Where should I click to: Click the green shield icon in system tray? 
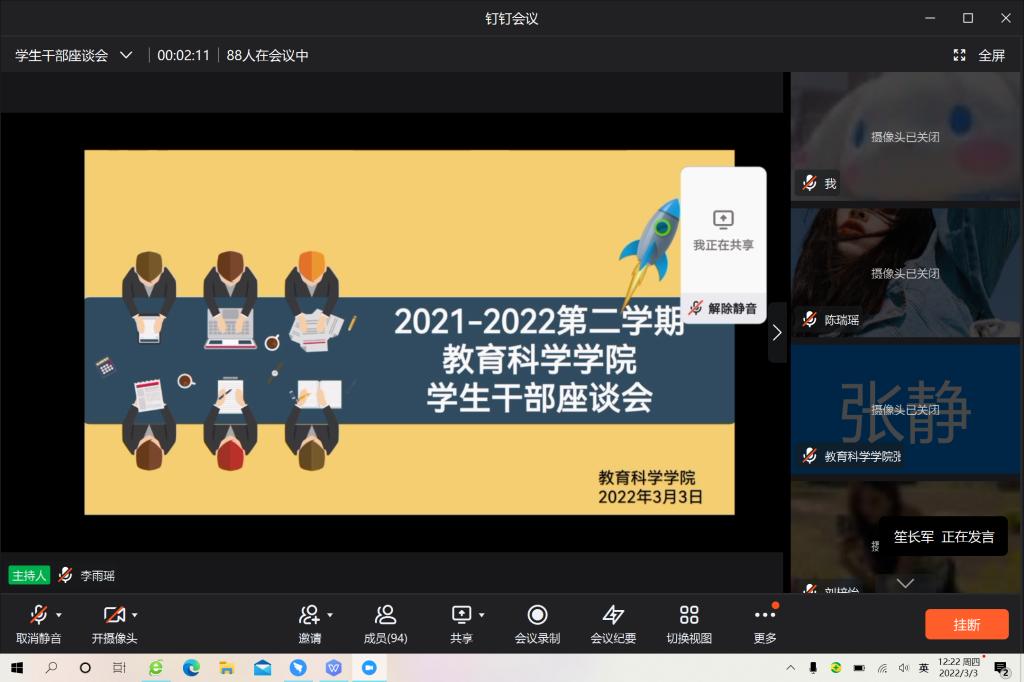tap(836, 668)
